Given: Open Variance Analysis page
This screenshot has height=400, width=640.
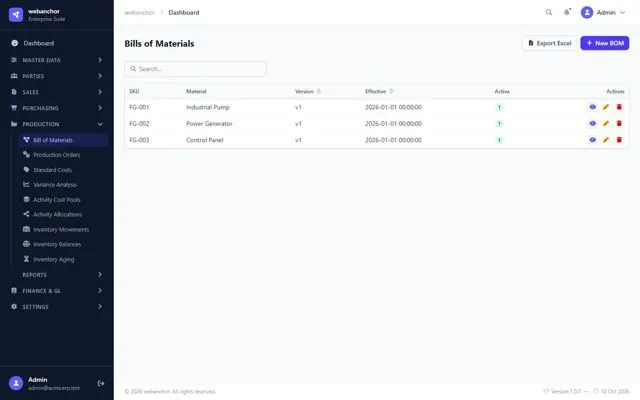Looking at the screenshot, I should (63, 184).
